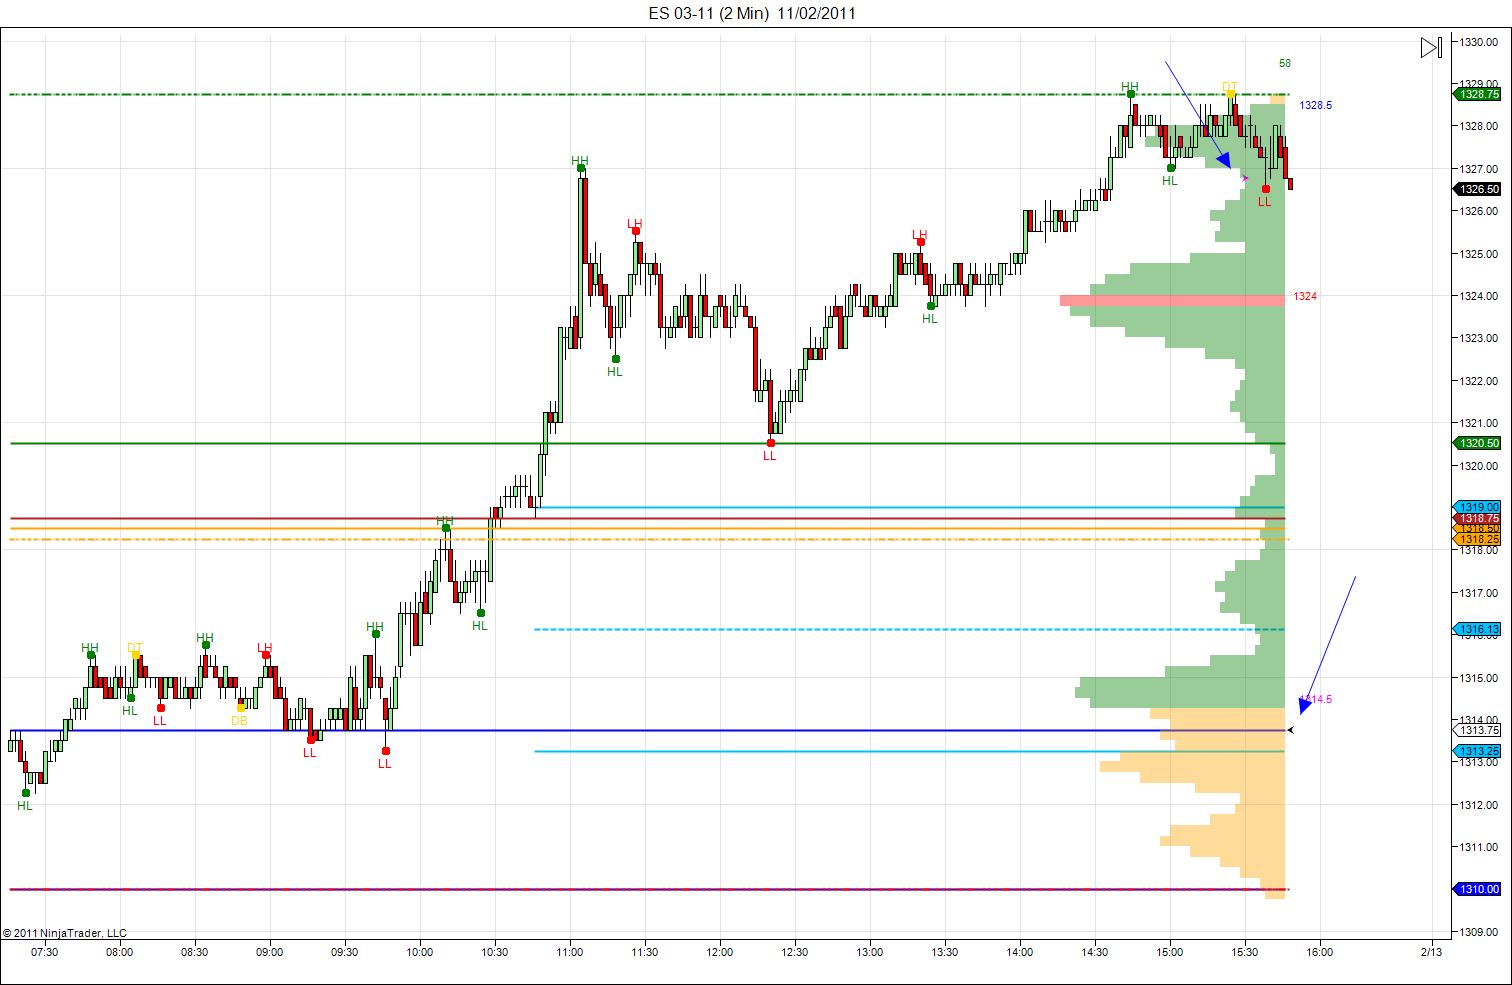The image size is (1512, 985).
Task: Click the 1321.00 price axis label
Action: (1478, 423)
